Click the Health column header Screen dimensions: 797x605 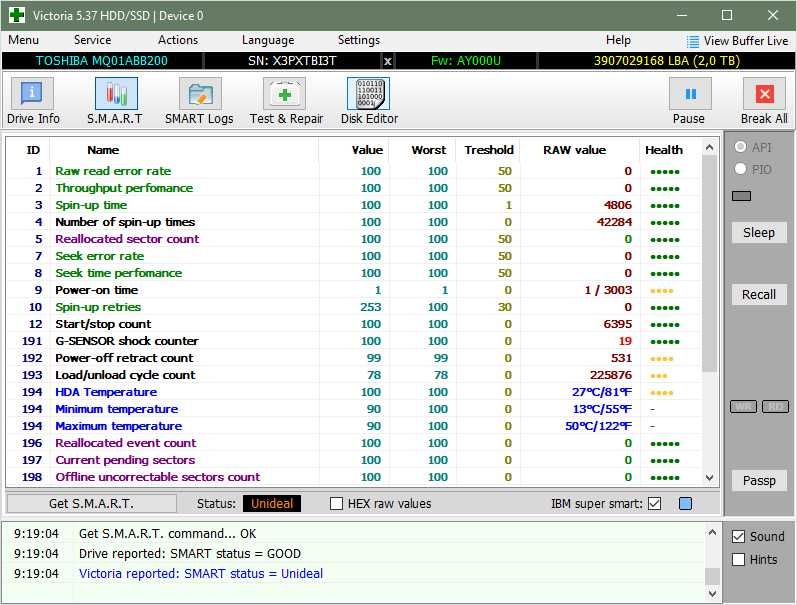coord(664,150)
